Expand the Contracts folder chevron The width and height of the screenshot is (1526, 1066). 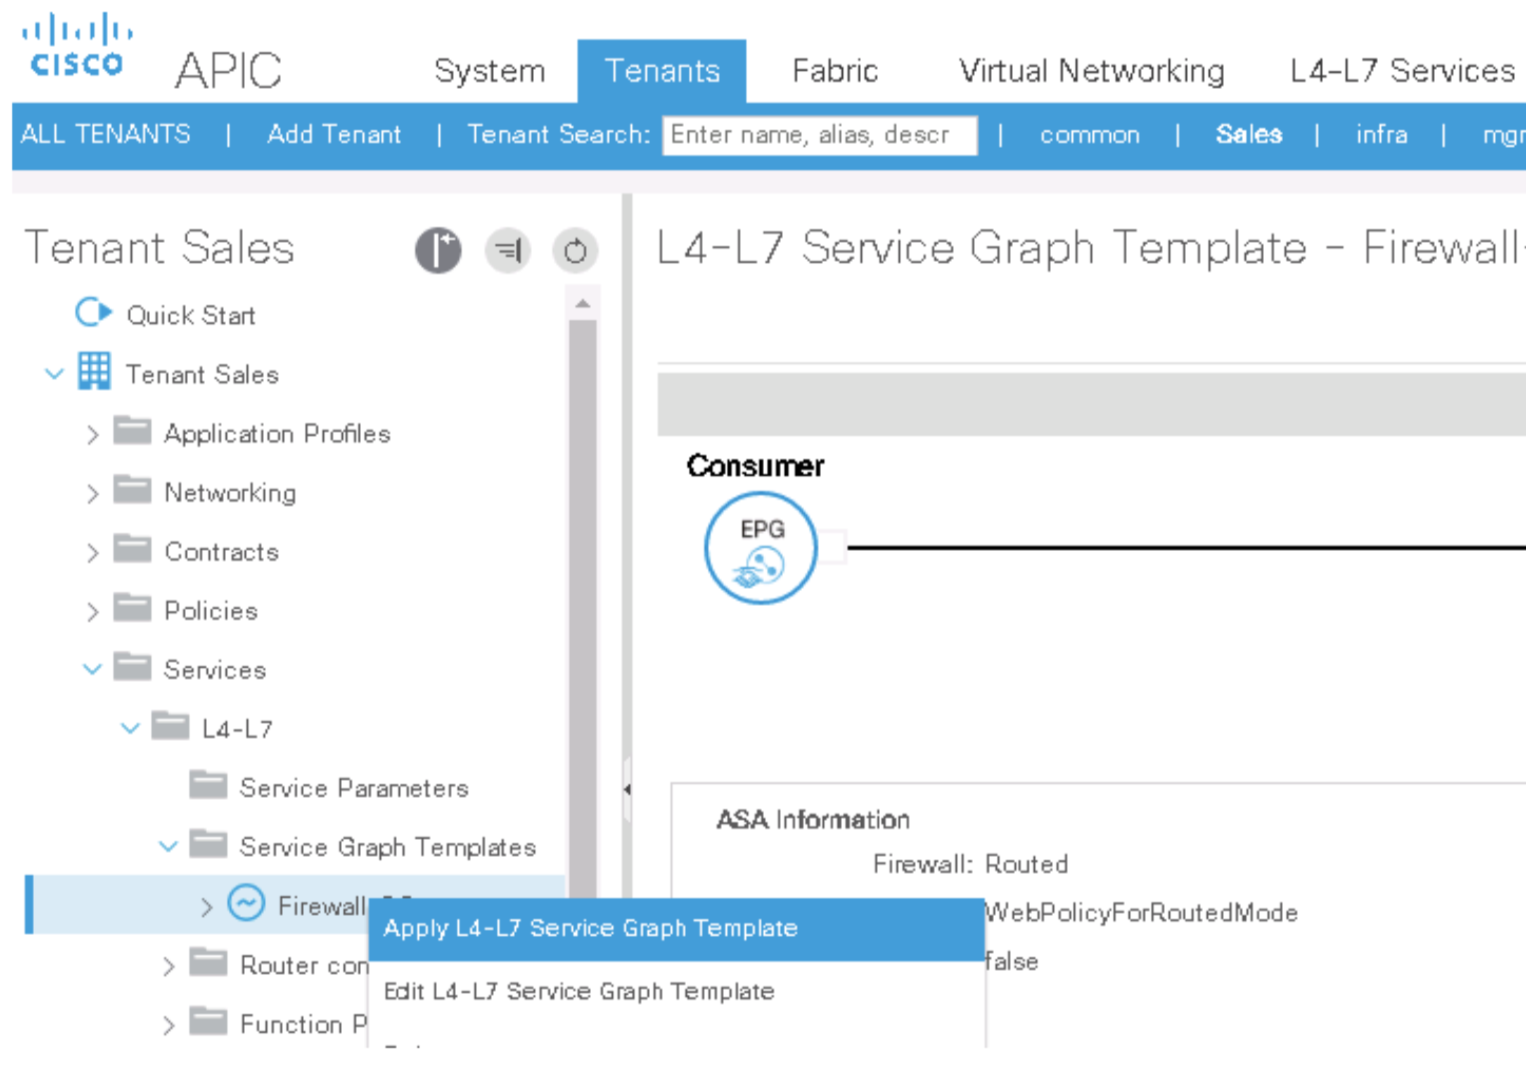coord(92,552)
